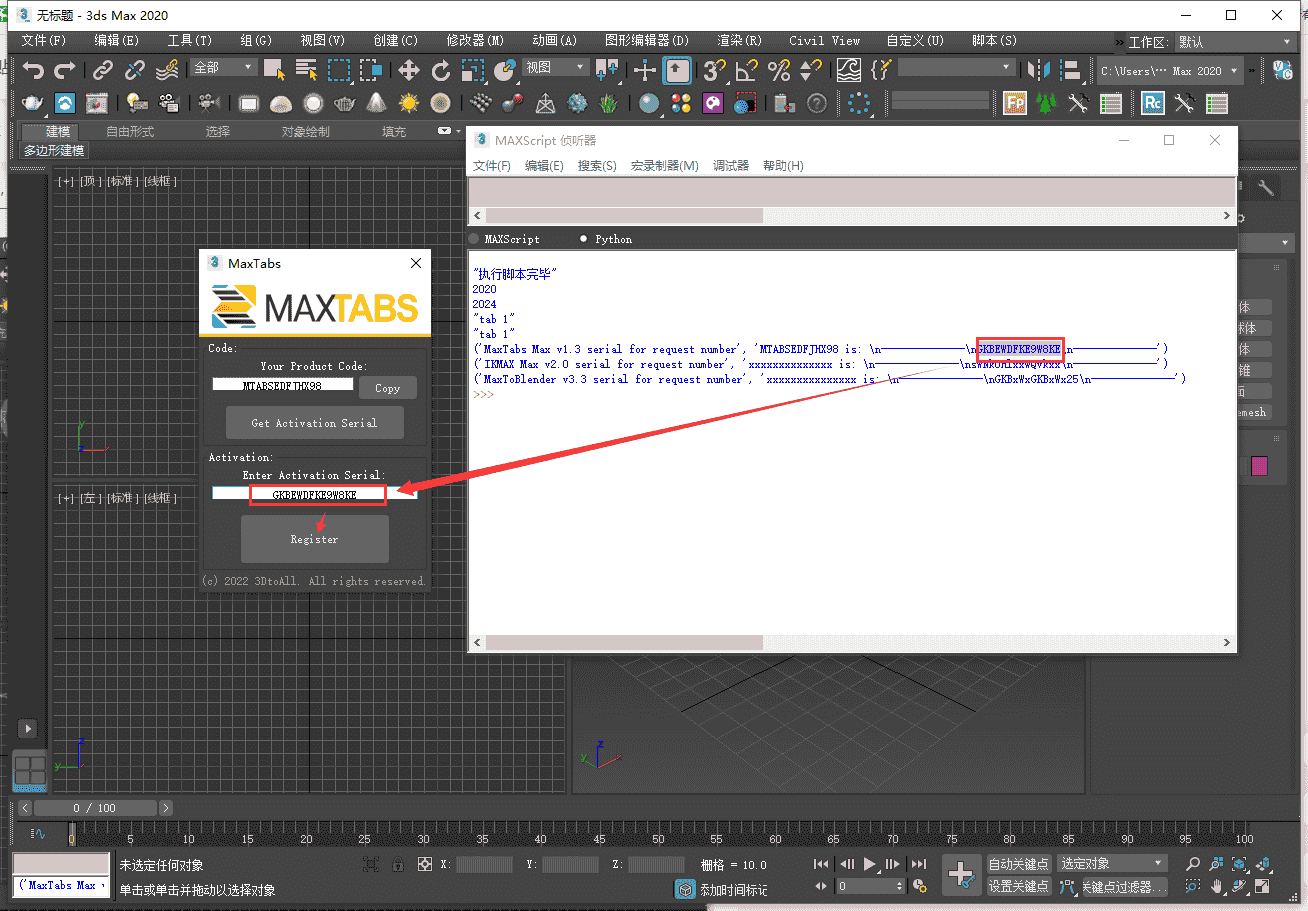Viewport: 1308px width, 911px height.
Task: Click the Forest Pack FP icon
Action: (x=1015, y=103)
